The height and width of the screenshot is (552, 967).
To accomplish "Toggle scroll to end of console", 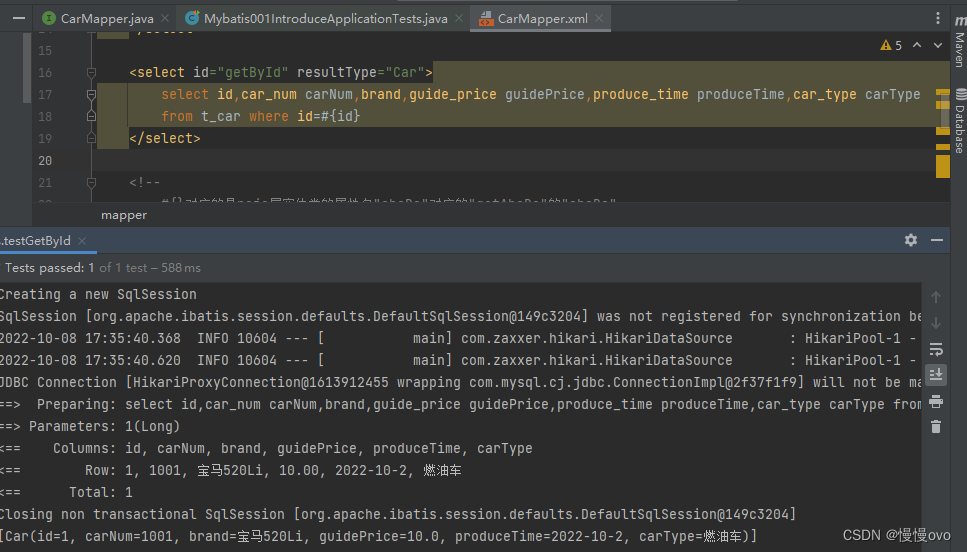I will (x=936, y=375).
